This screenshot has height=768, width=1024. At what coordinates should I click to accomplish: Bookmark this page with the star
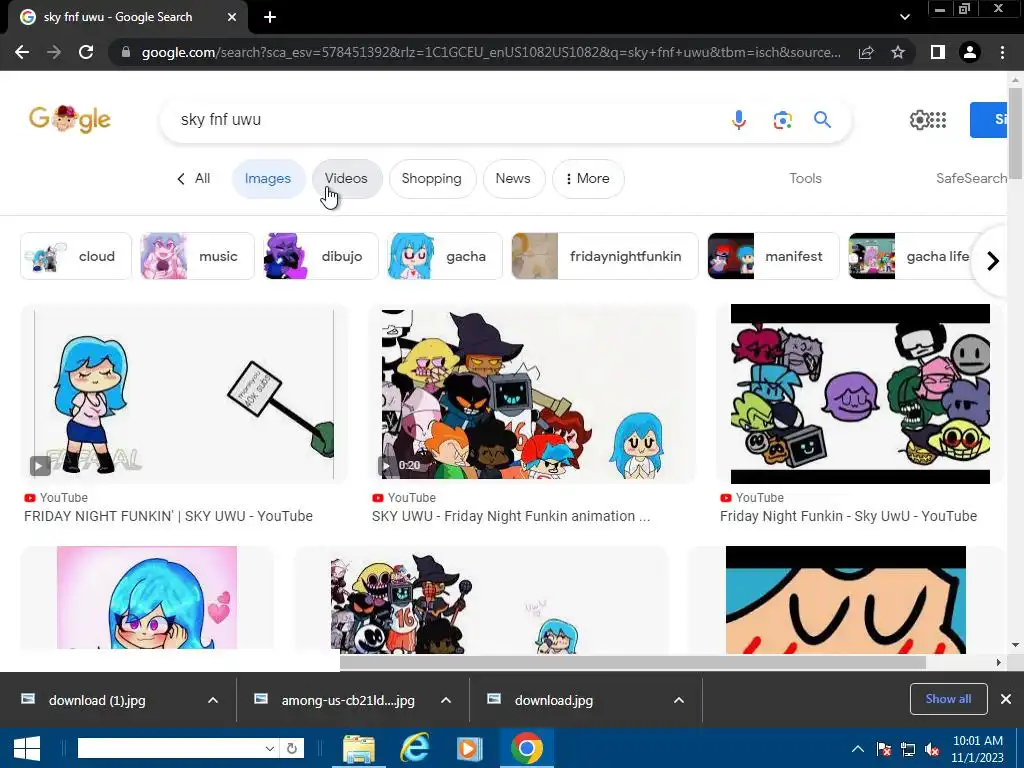(898, 52)
